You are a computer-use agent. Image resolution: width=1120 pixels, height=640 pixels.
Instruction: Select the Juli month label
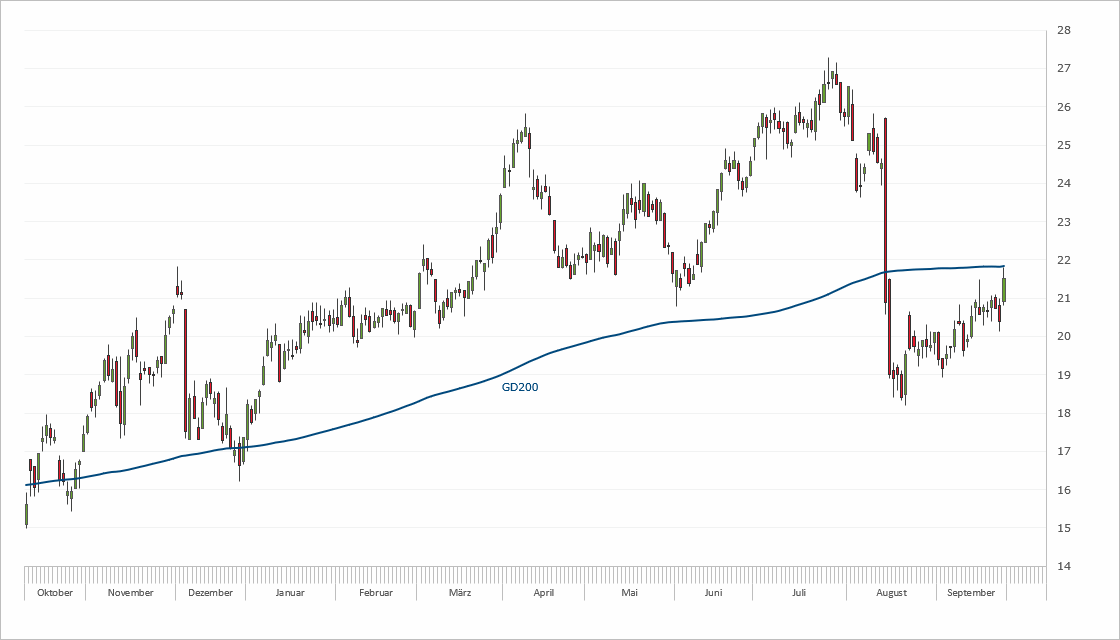799,593
